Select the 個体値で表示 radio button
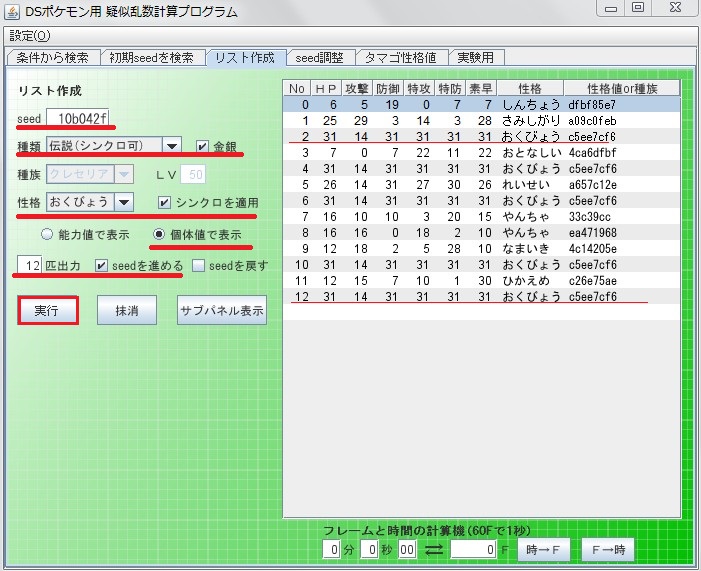 pyautogui.click(x=159, y=234)
